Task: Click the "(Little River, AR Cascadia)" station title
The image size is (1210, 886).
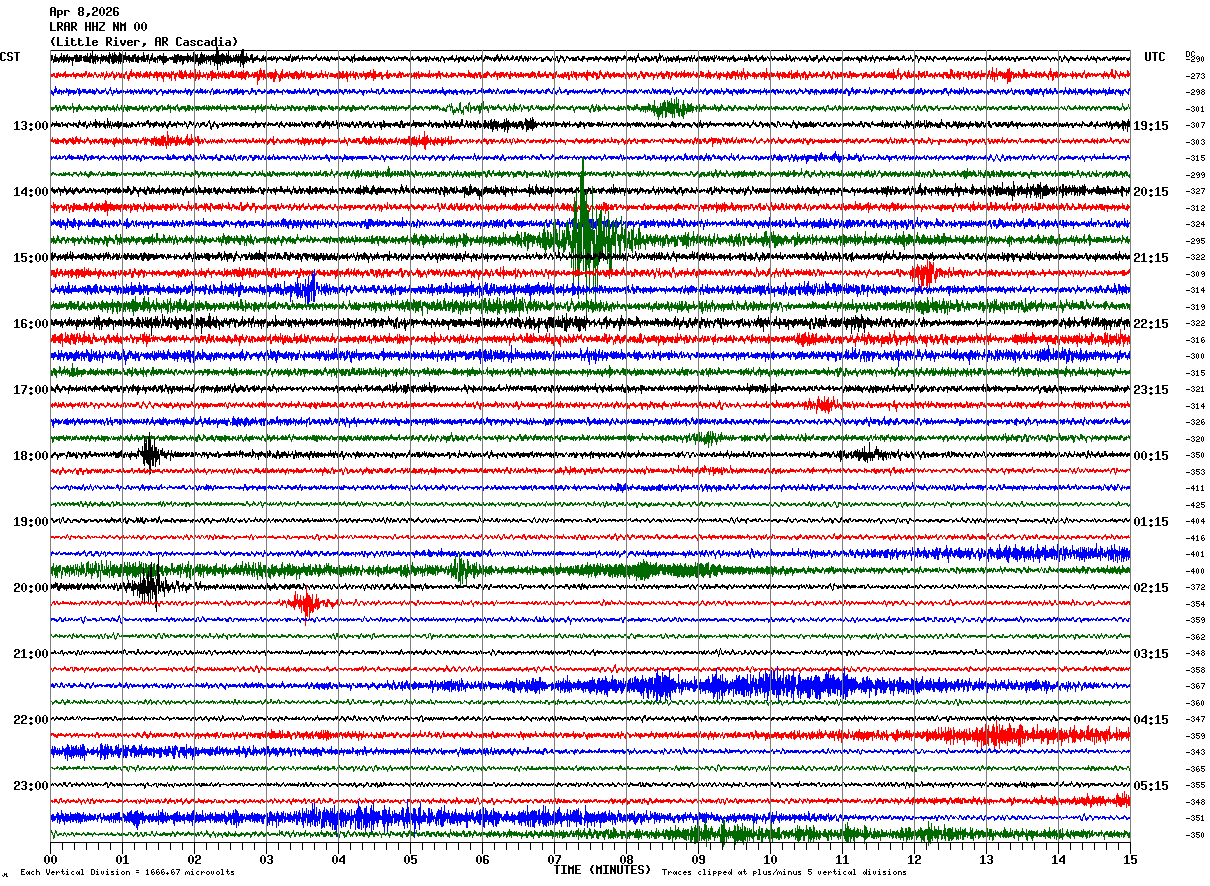Action: coord(144,42)
